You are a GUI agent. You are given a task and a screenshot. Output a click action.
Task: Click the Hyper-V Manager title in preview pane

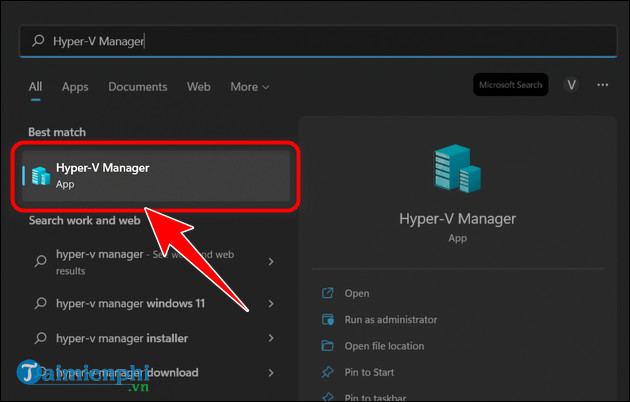[x=457, y=219]
